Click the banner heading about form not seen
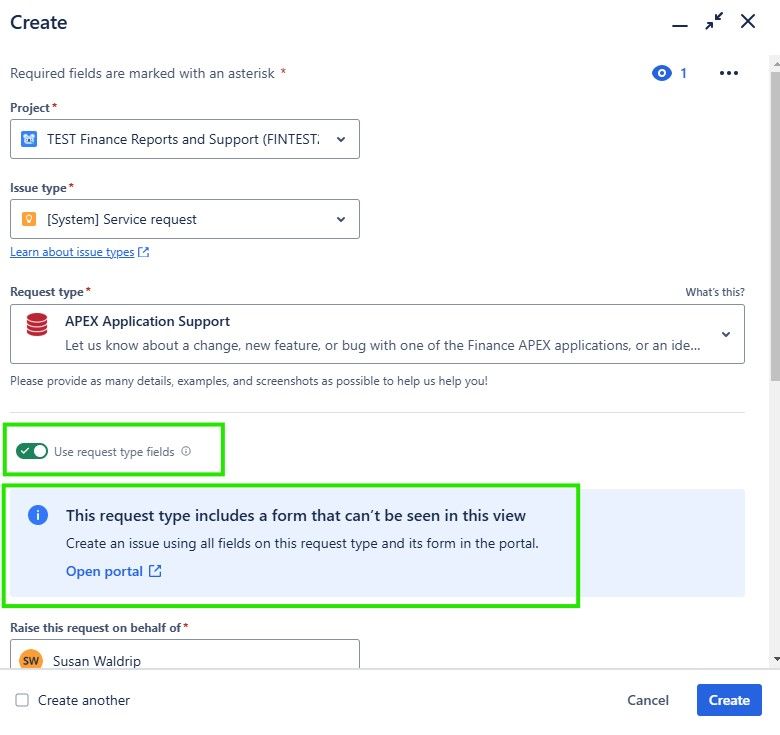Screen dimensions: 780x735 coord(295,515)
